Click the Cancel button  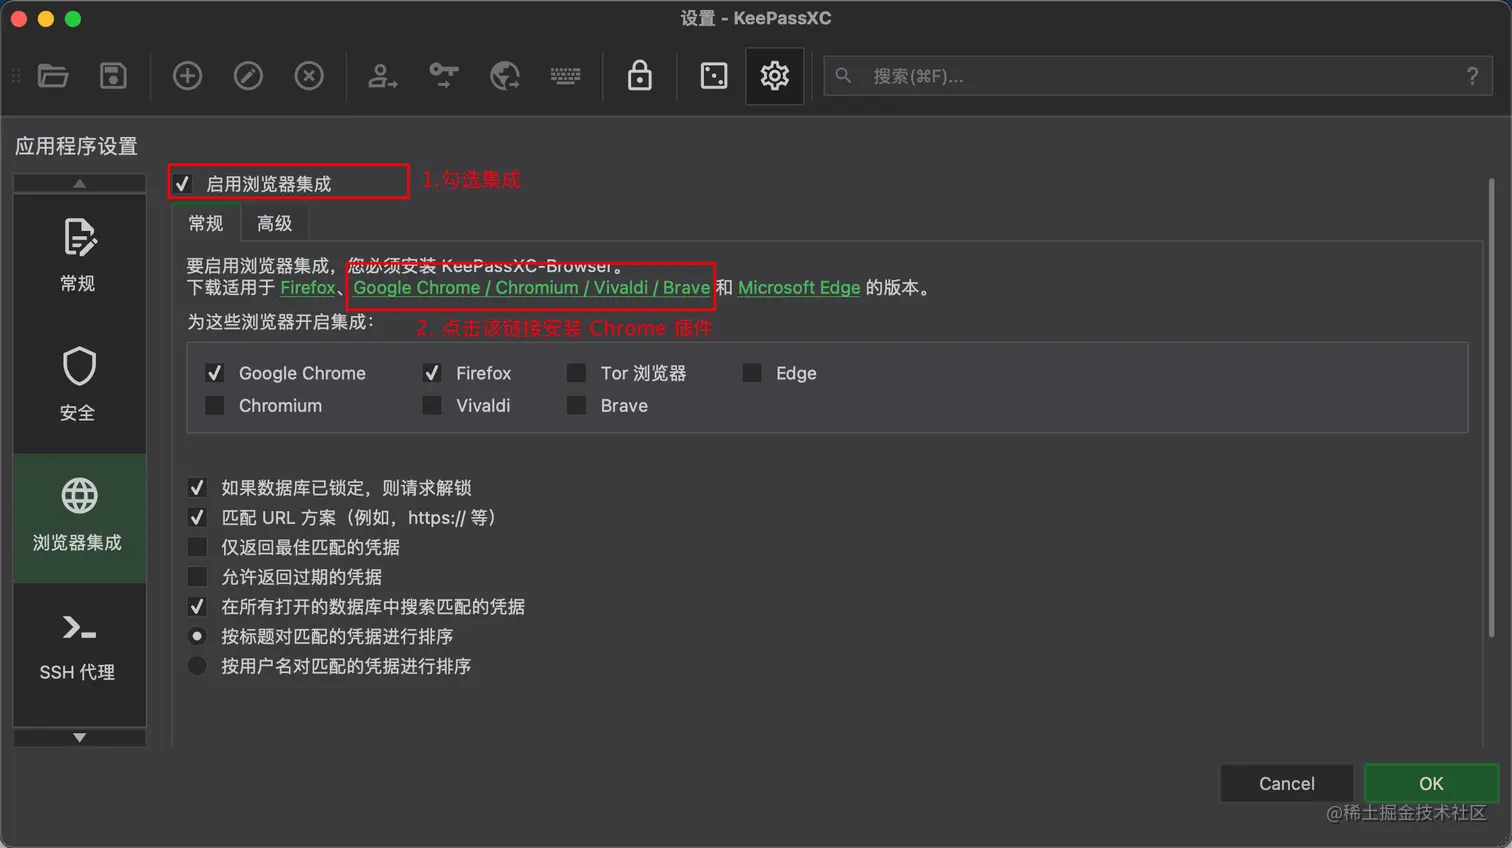[1287, 784]
